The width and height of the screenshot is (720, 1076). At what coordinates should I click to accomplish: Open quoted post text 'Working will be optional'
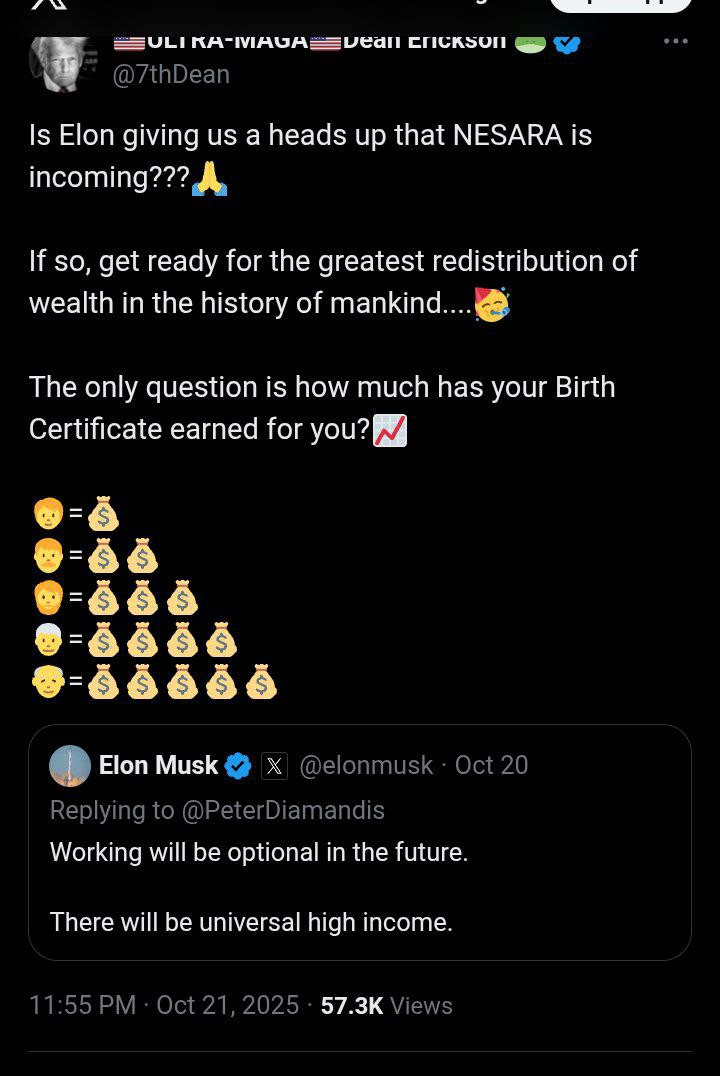pos(259,852)
